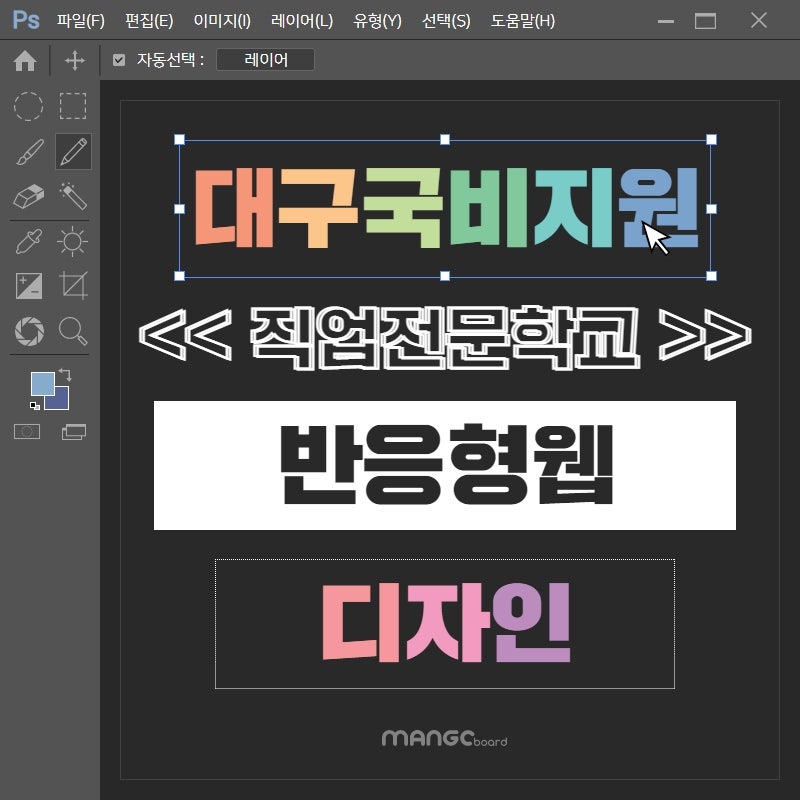Select the Magic Wand tool
800x800 pixels.
(73, 196)
